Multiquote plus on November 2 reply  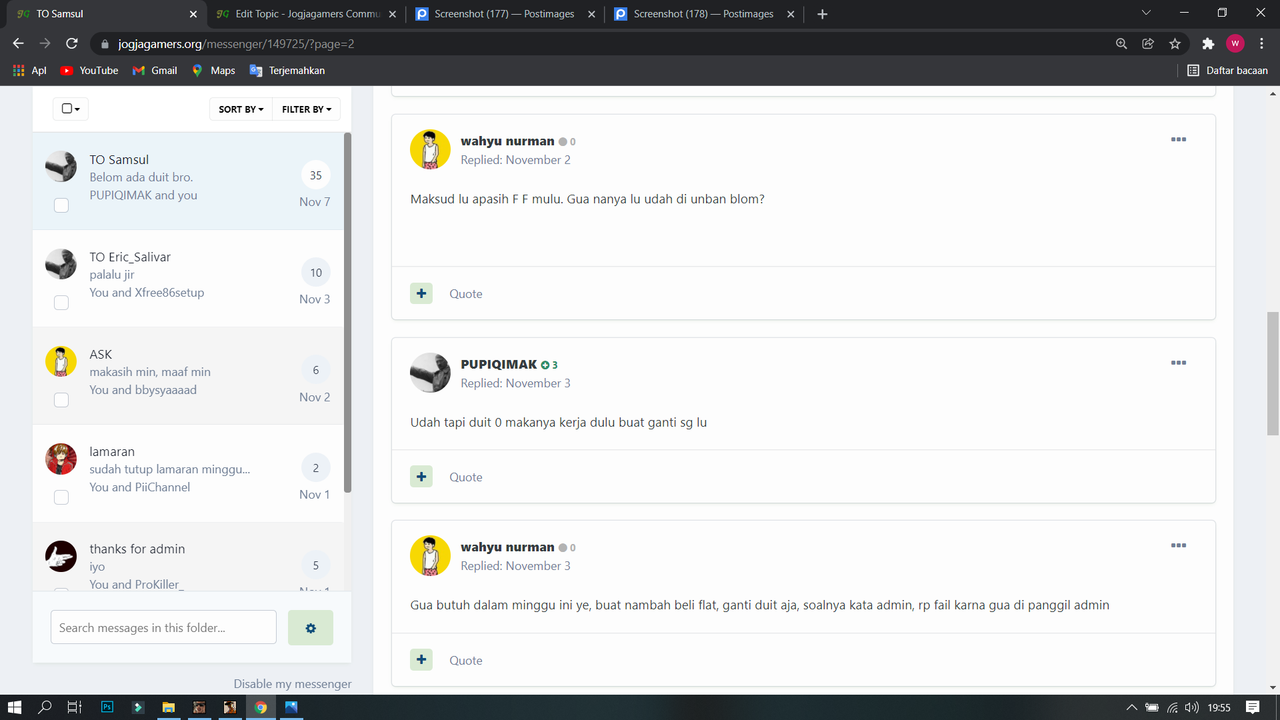tap(421, 293)
